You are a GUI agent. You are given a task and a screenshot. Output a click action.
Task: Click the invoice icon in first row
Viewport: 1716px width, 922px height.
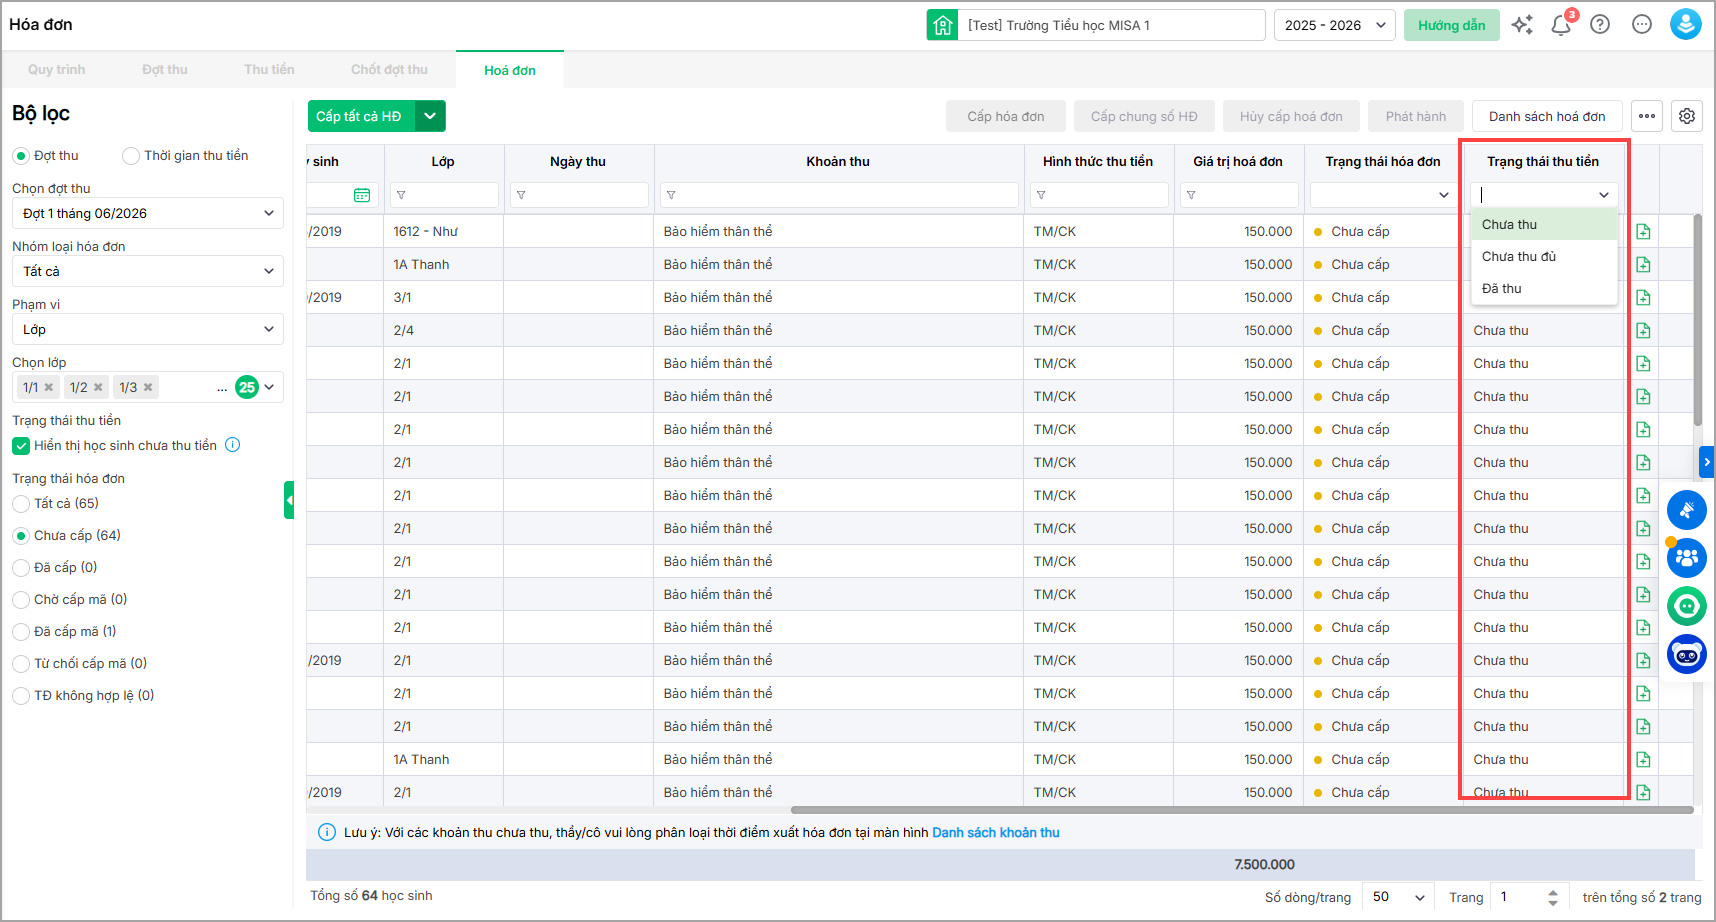pos(1643,232)
